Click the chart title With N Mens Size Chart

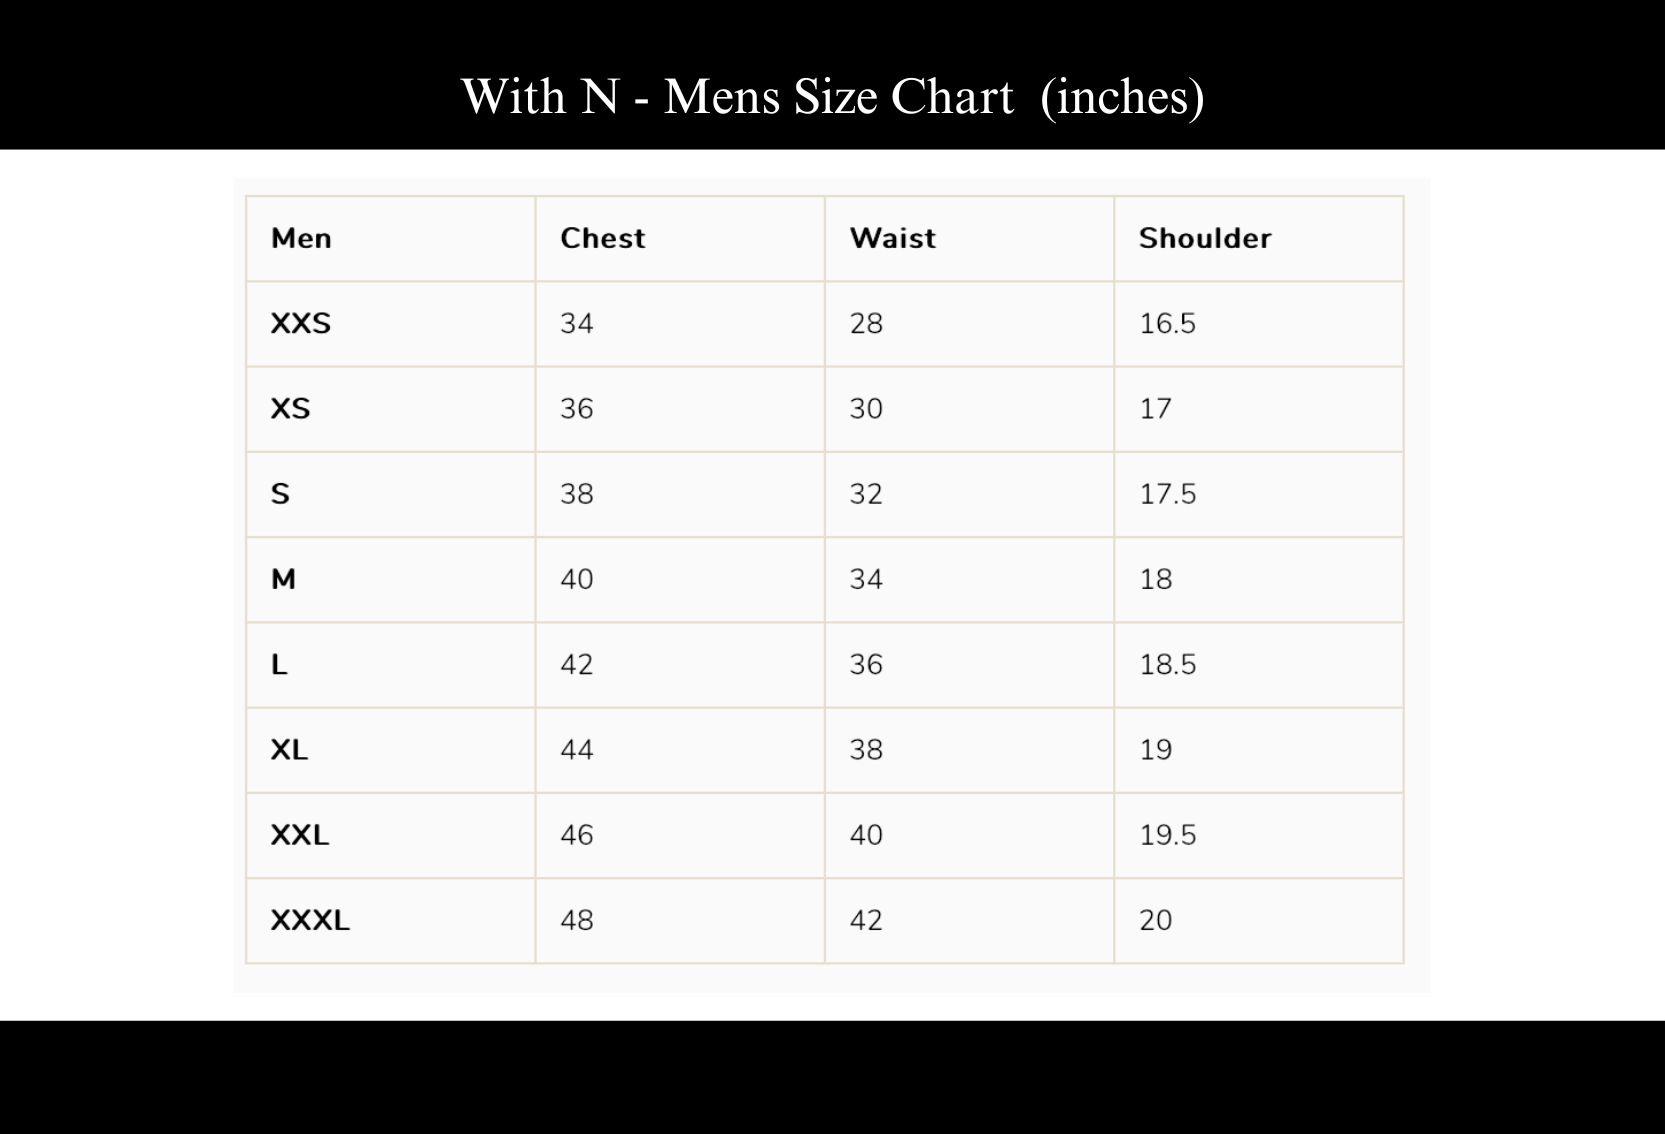pyautogui.click(x=832, y=97)
